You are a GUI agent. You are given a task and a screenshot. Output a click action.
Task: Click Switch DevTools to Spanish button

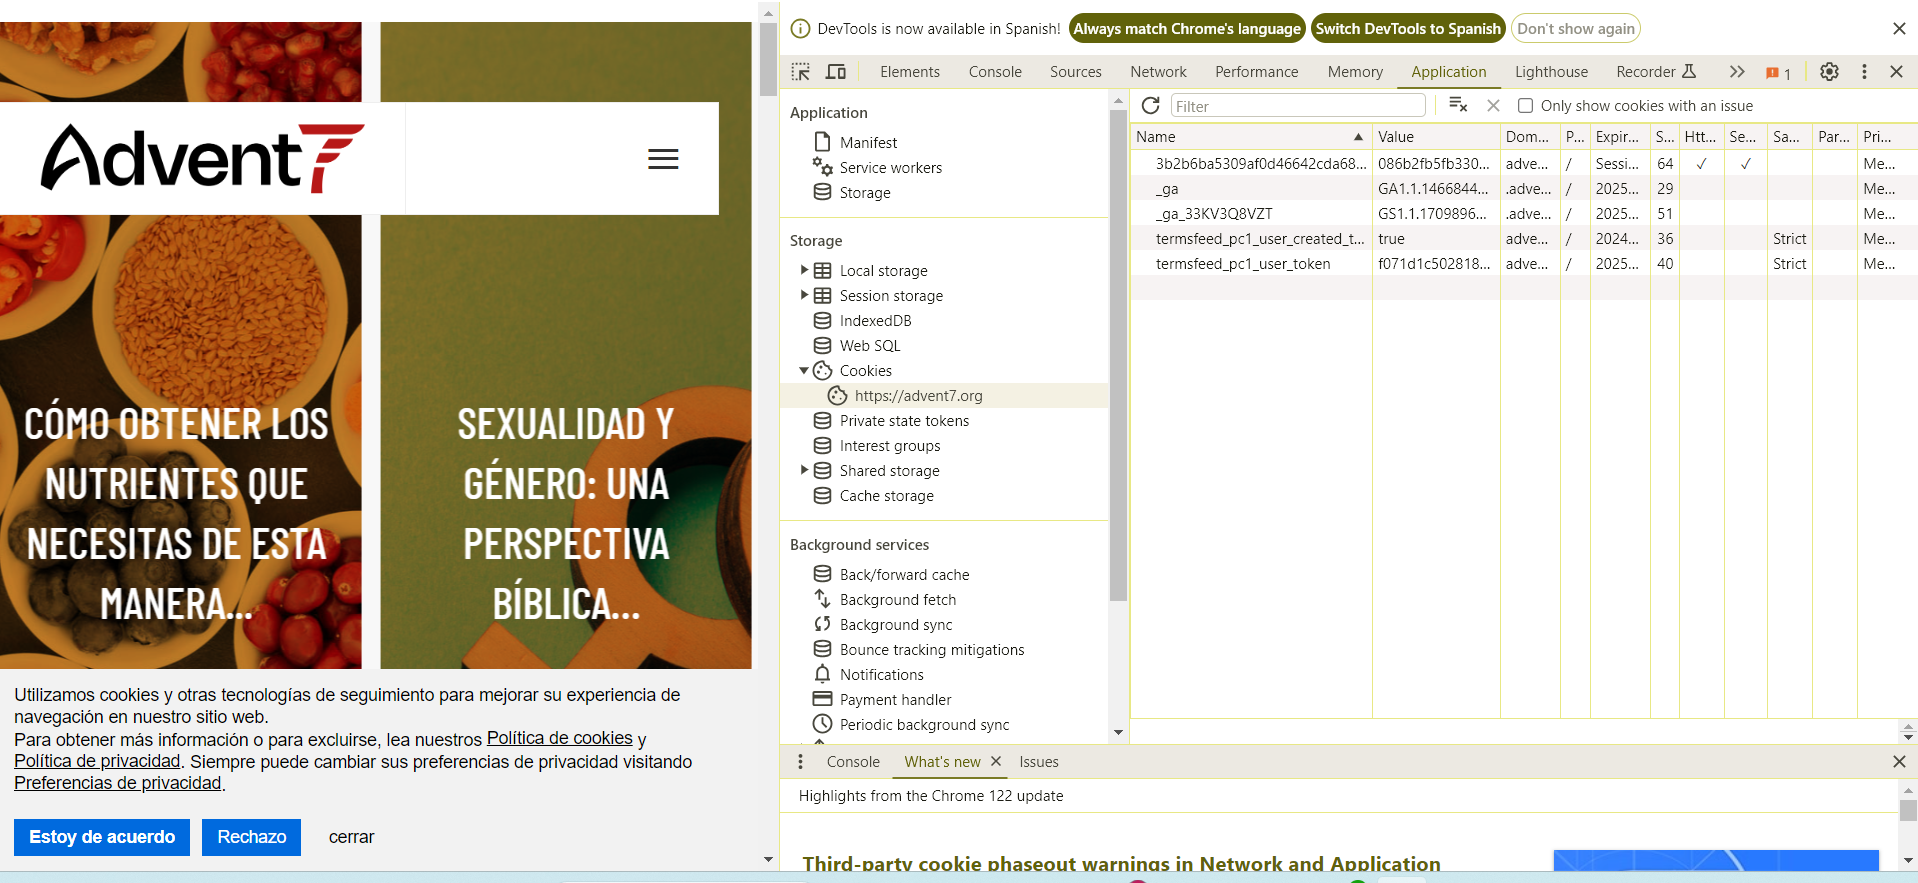pyautogui.click(x=1408, y=29)
